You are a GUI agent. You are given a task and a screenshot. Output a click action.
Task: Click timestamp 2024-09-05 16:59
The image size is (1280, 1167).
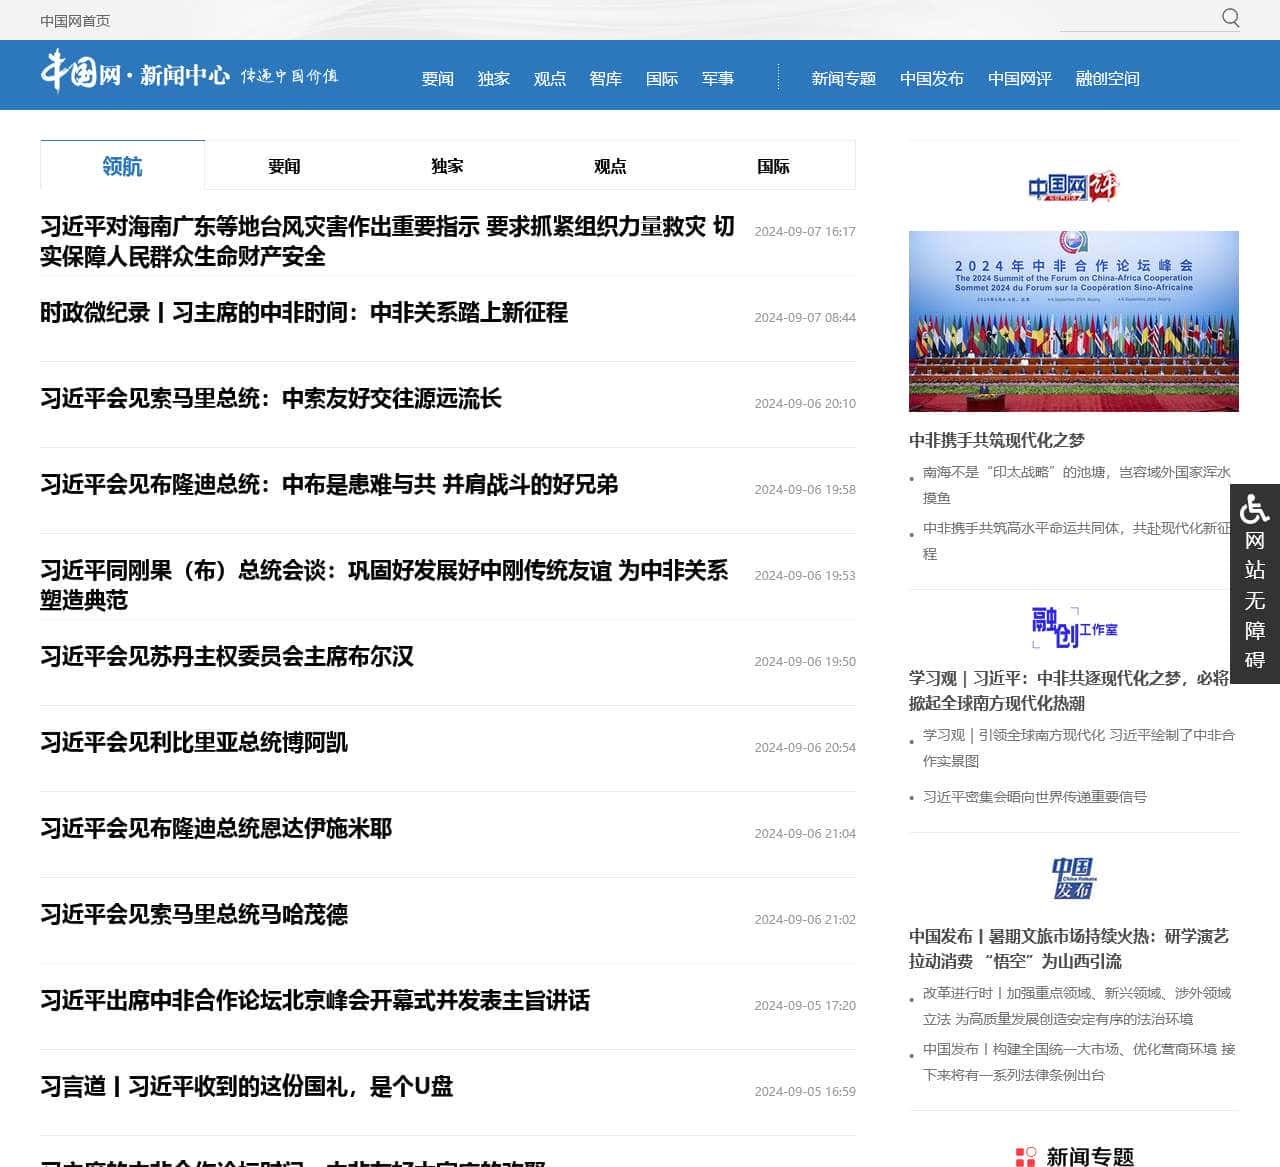tap(805, 1091)
